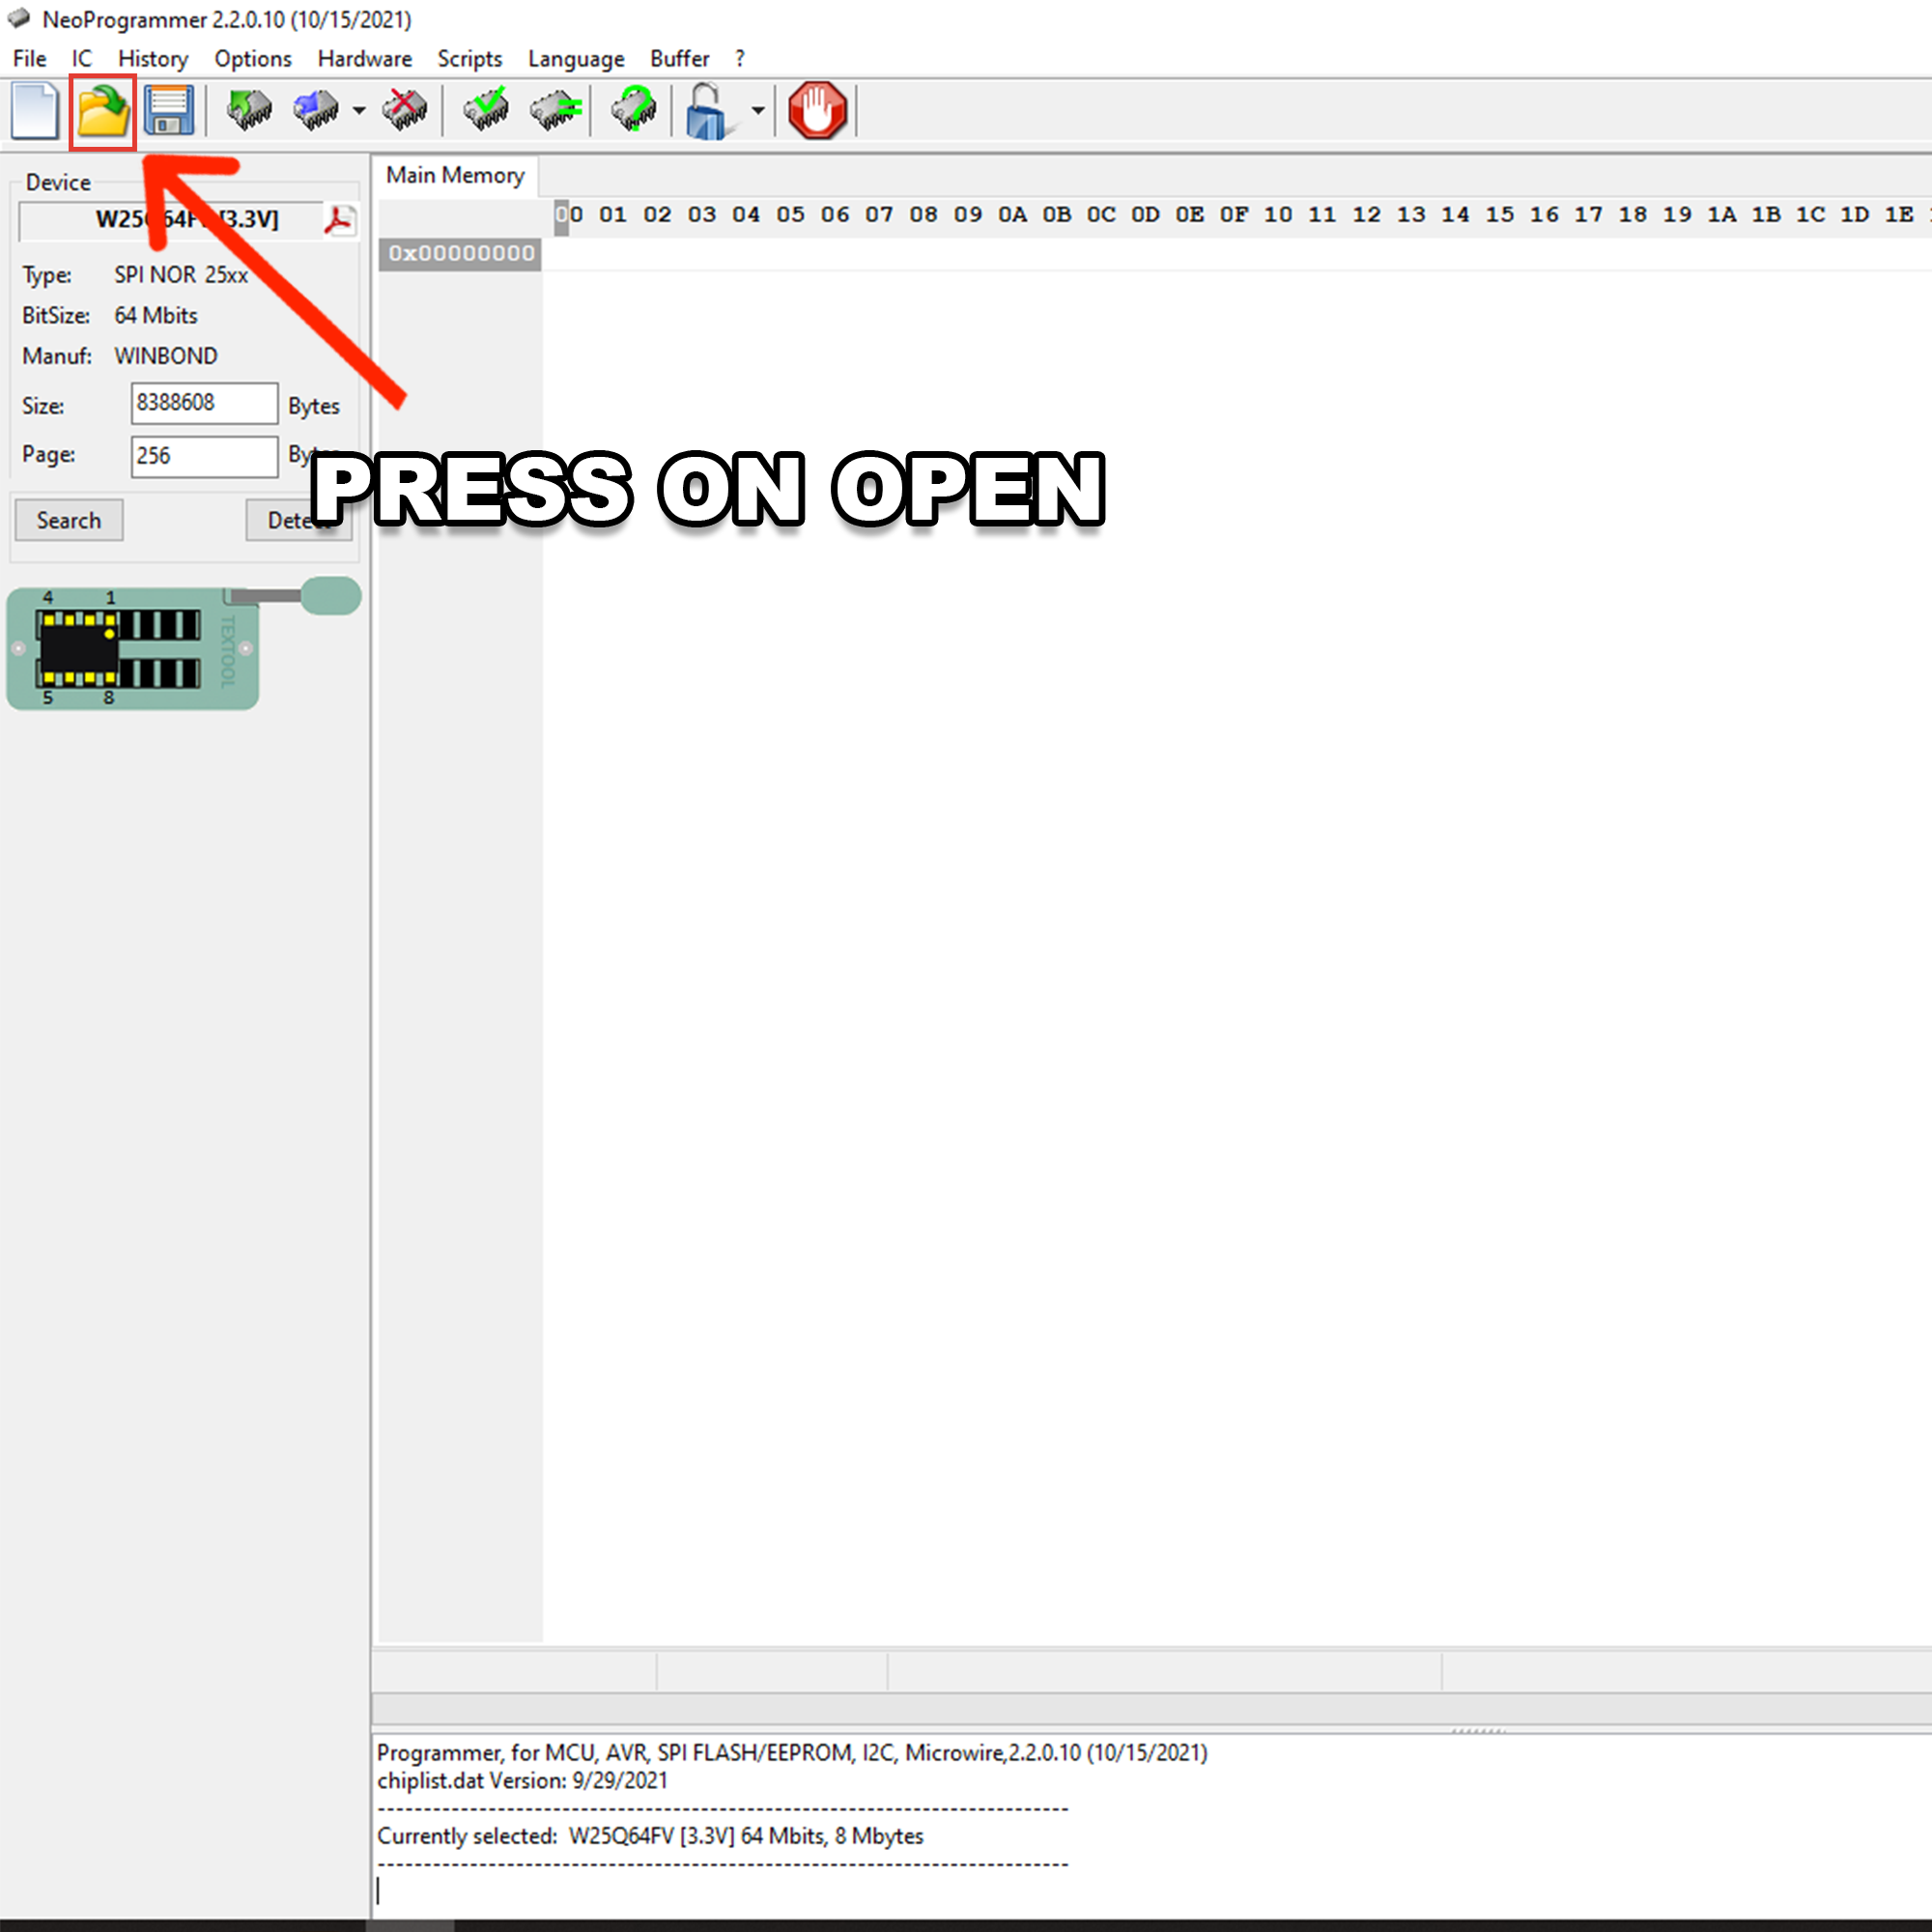Click the New blank file icon

pos(35,110)
